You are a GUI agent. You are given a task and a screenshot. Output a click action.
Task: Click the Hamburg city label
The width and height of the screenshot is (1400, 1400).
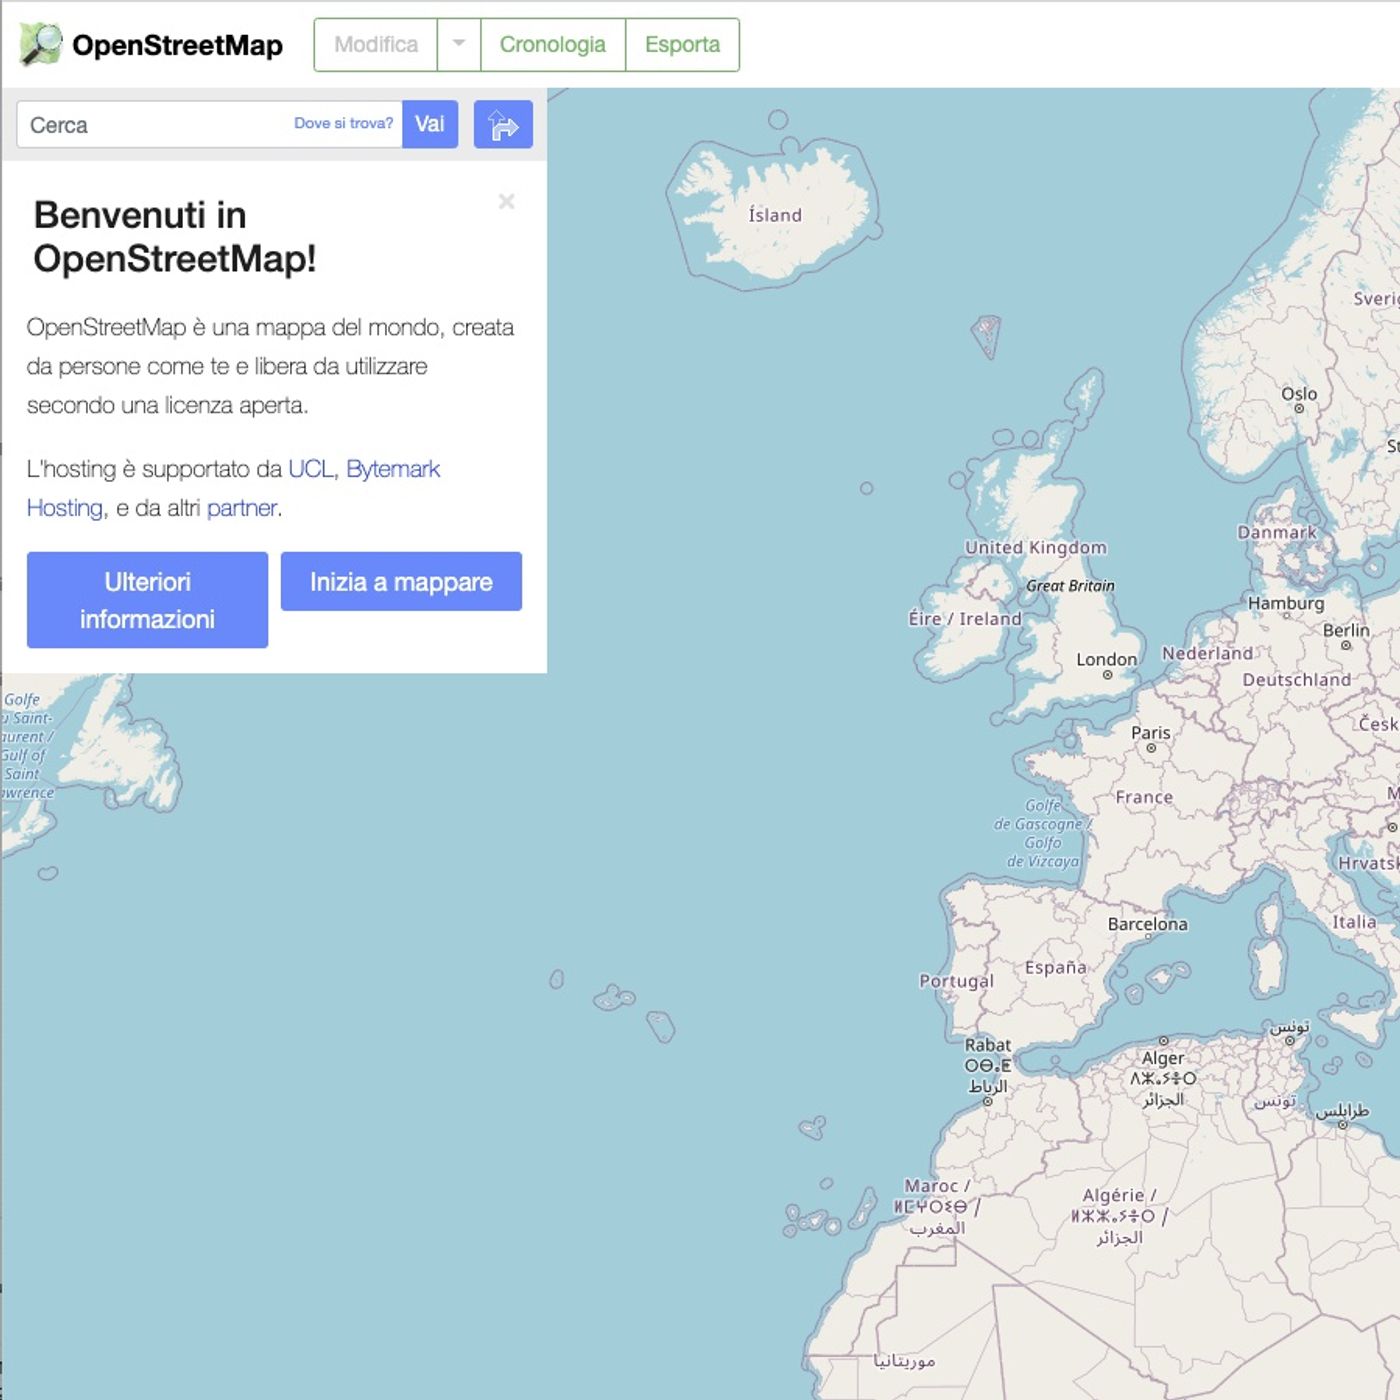click(x=1285, y=603)
